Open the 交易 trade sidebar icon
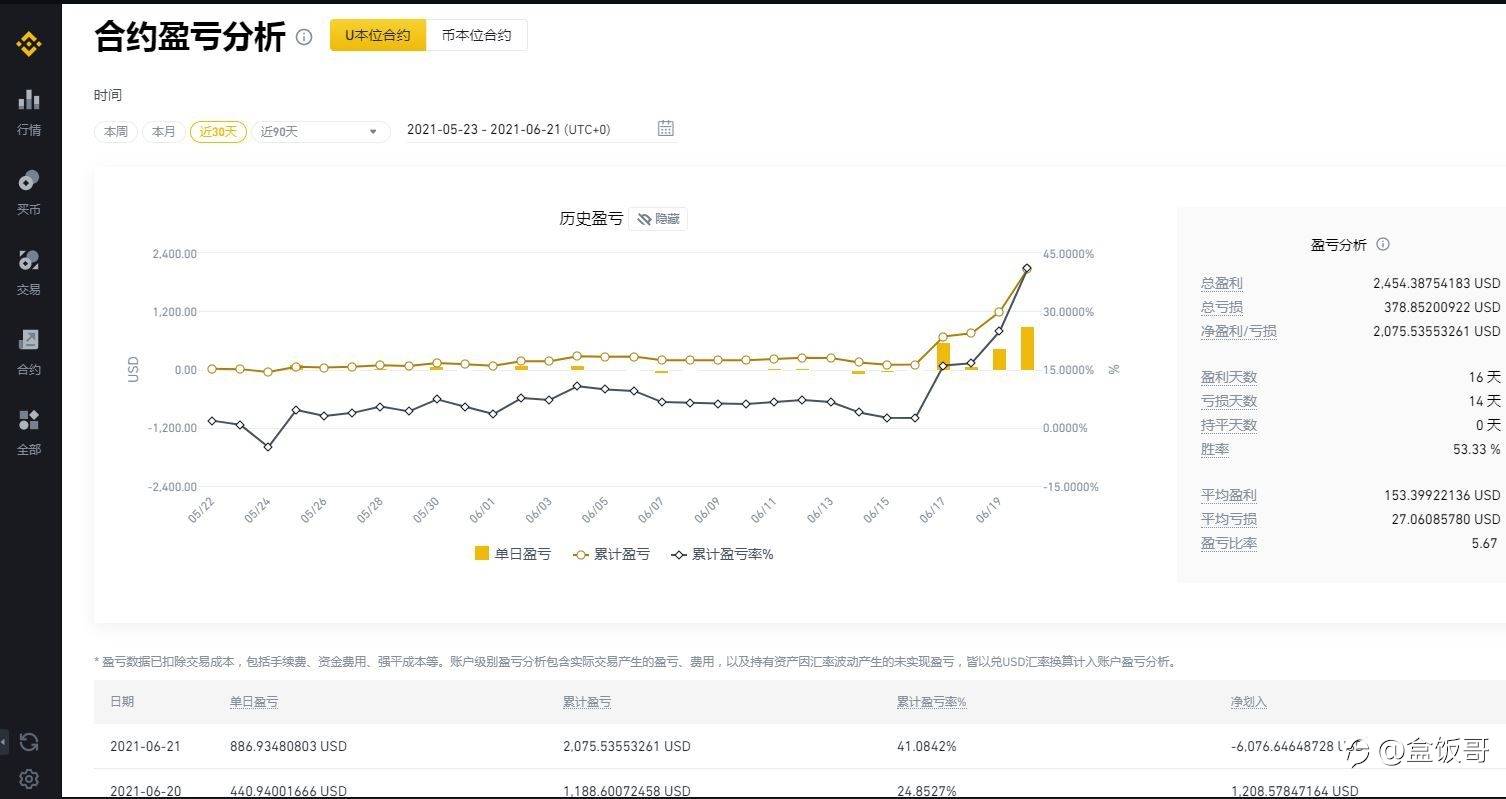Screen dimensions: 1506x799 point(29,270)
